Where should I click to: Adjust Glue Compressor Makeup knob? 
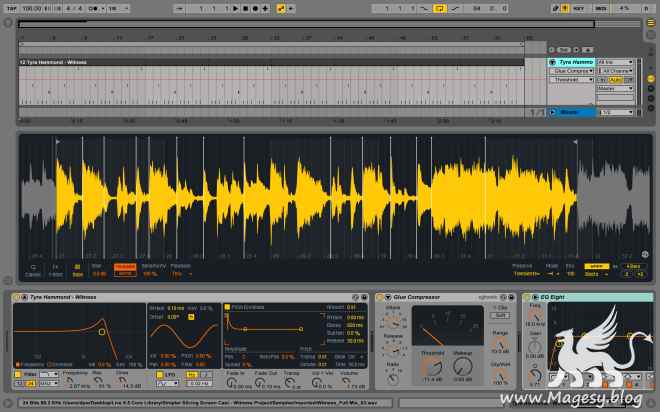pos(463,366)
